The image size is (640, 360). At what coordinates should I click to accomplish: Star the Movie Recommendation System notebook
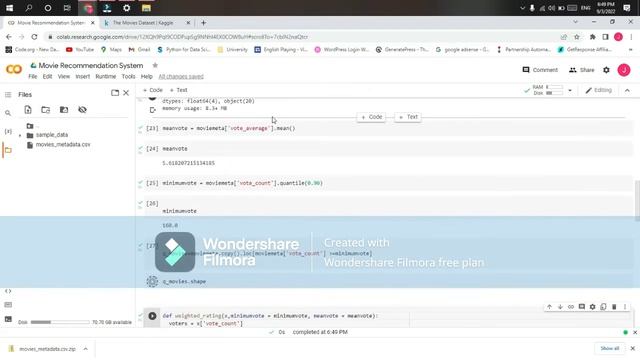pyautogui.click(x=155, y=65)
